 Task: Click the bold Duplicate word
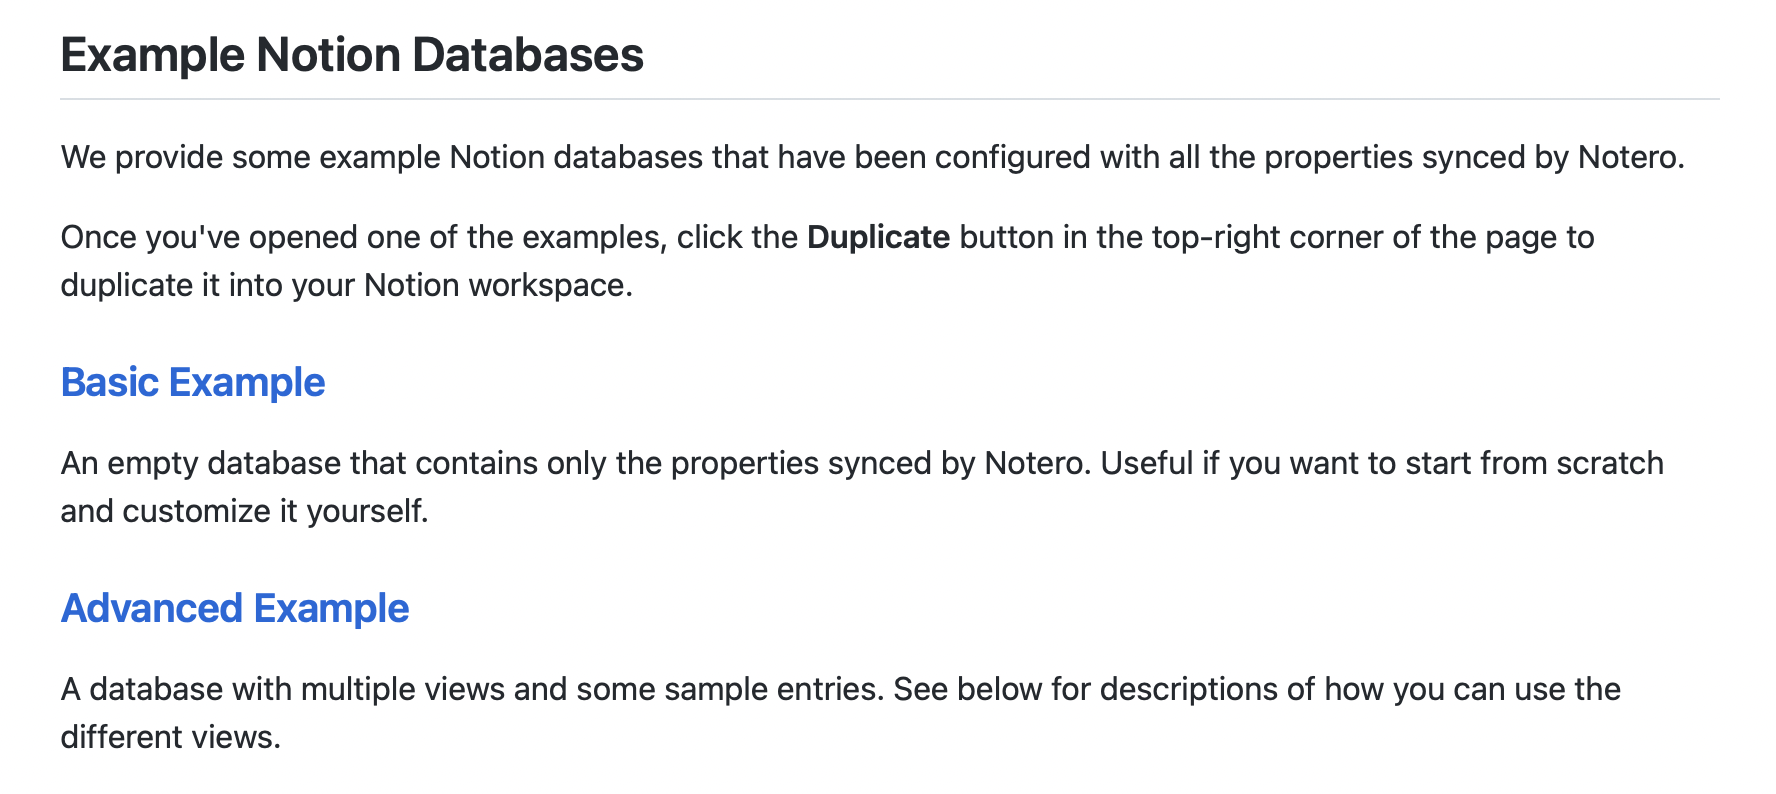coord(878,237)
